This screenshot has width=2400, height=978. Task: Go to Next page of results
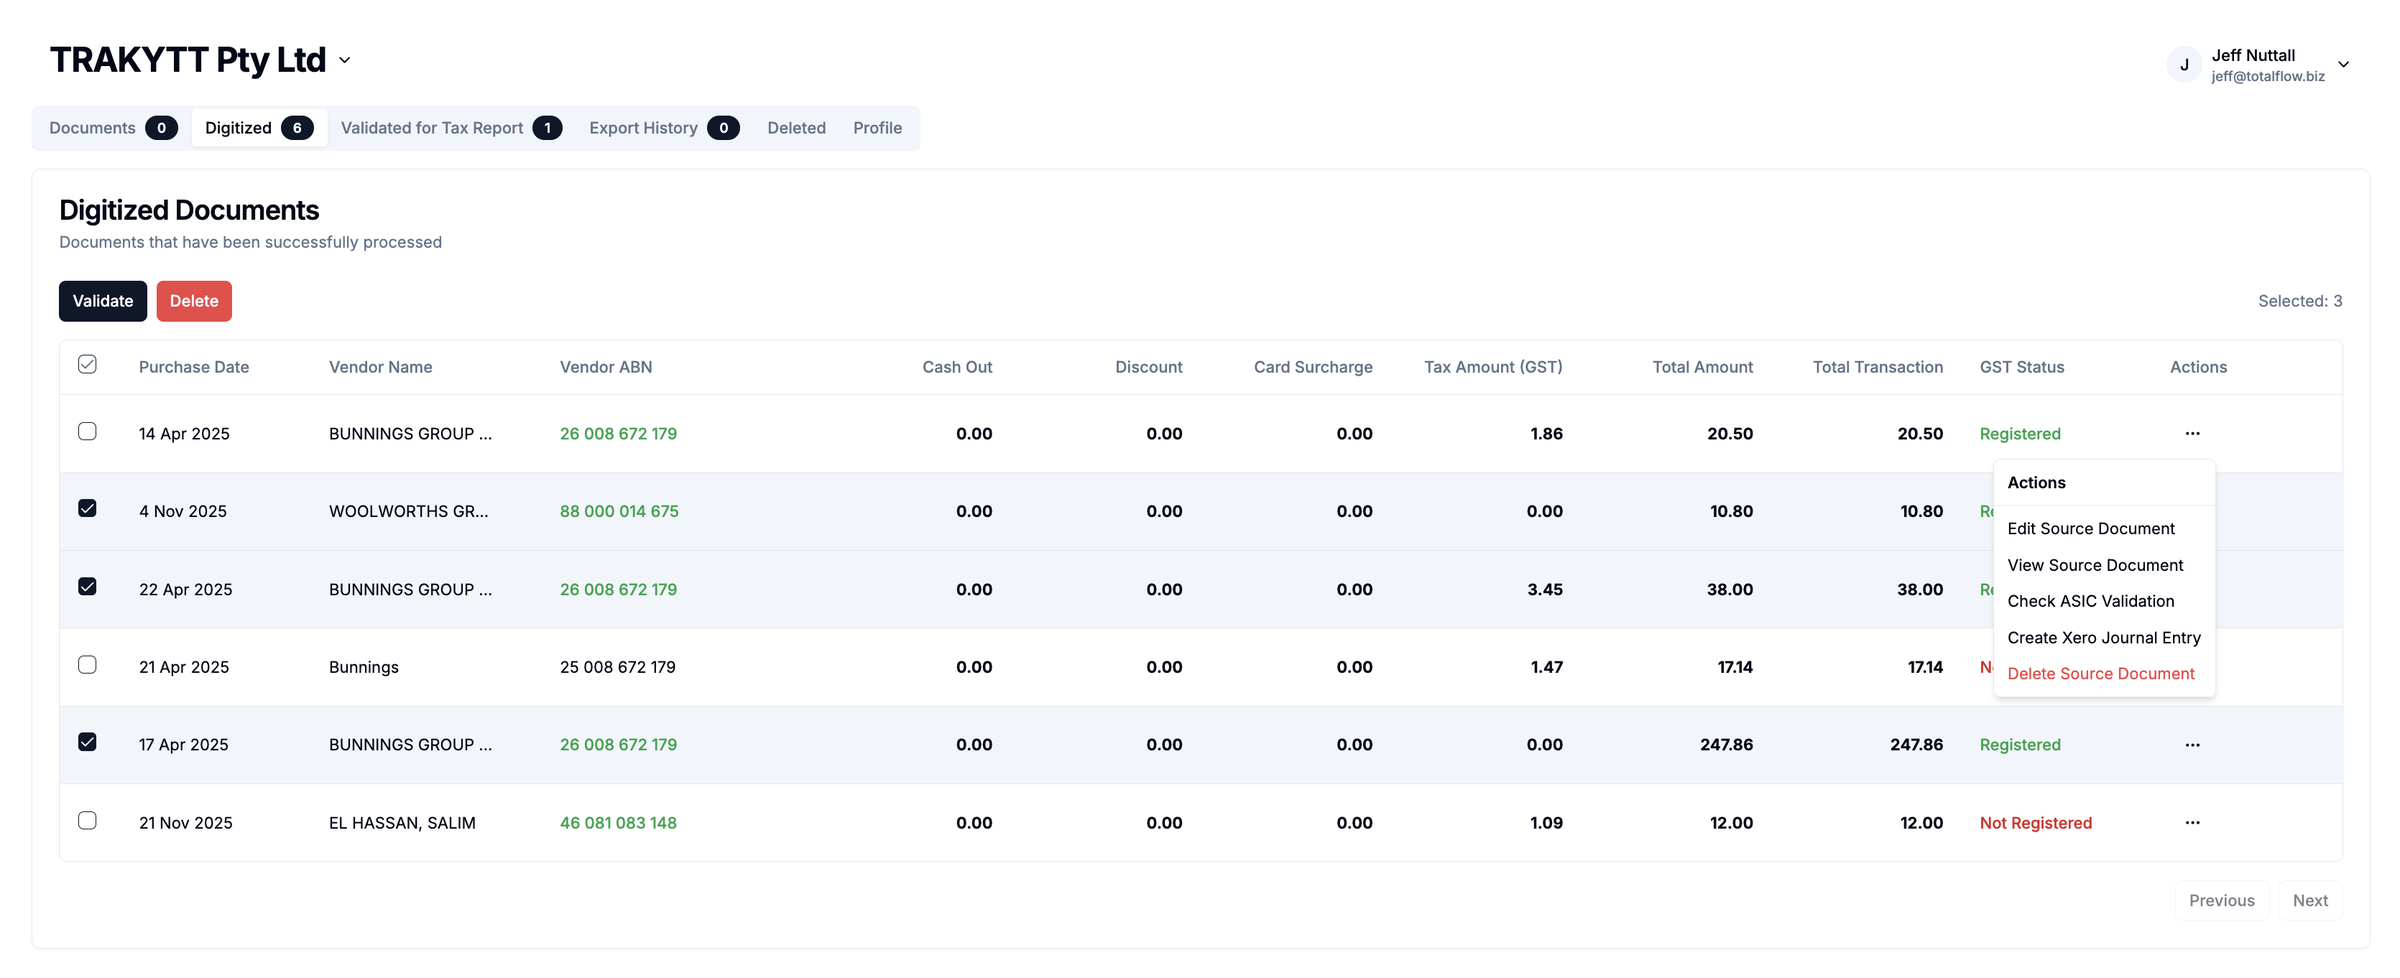point(2309,901)
